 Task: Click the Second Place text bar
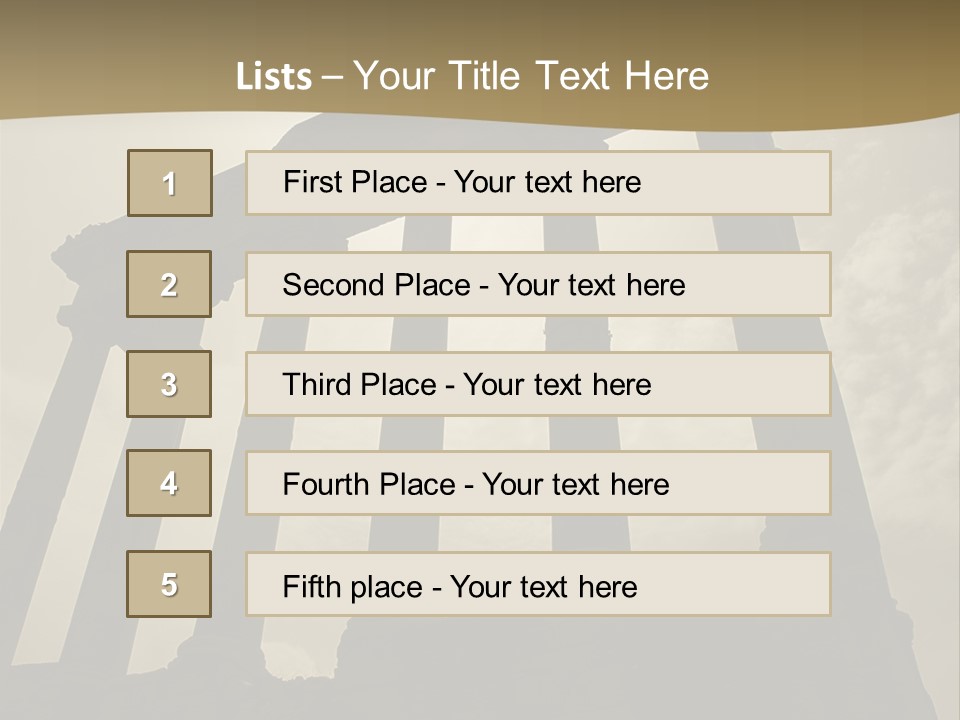[x=538, y=284]
